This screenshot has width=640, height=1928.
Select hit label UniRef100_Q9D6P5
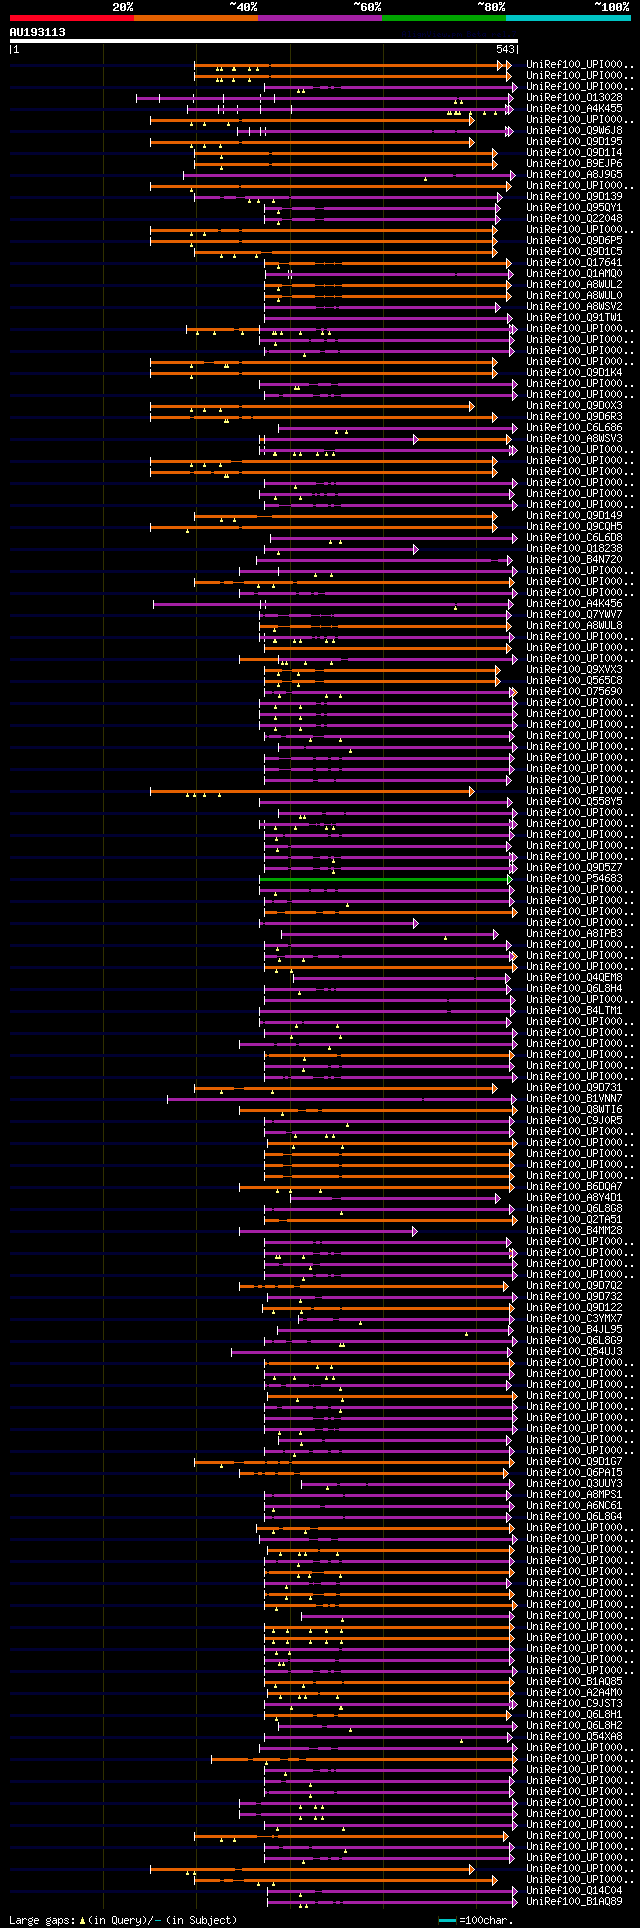574,240
